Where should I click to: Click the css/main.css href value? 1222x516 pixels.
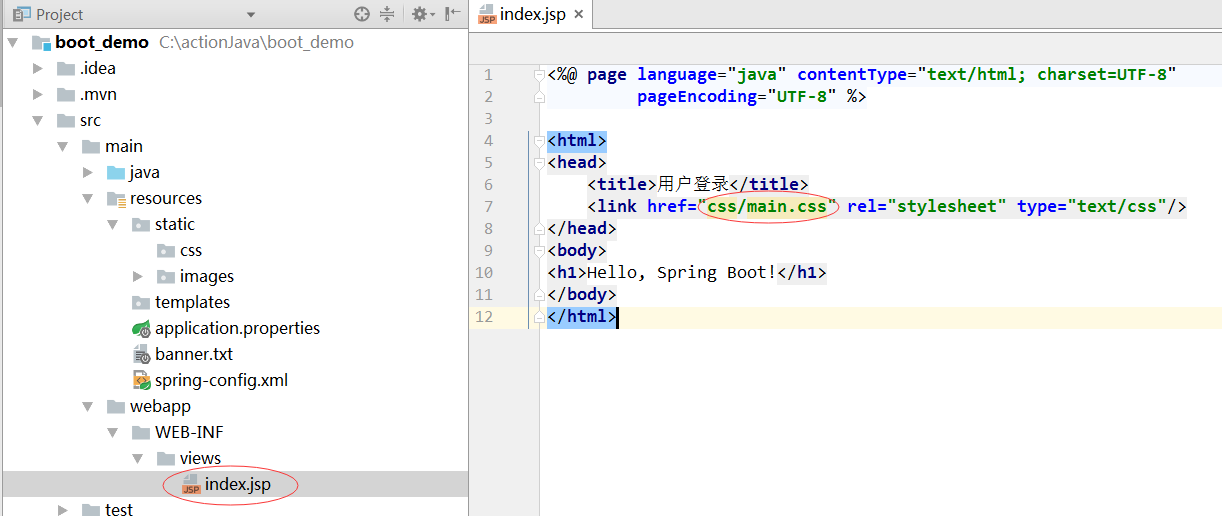click(767, 207)
